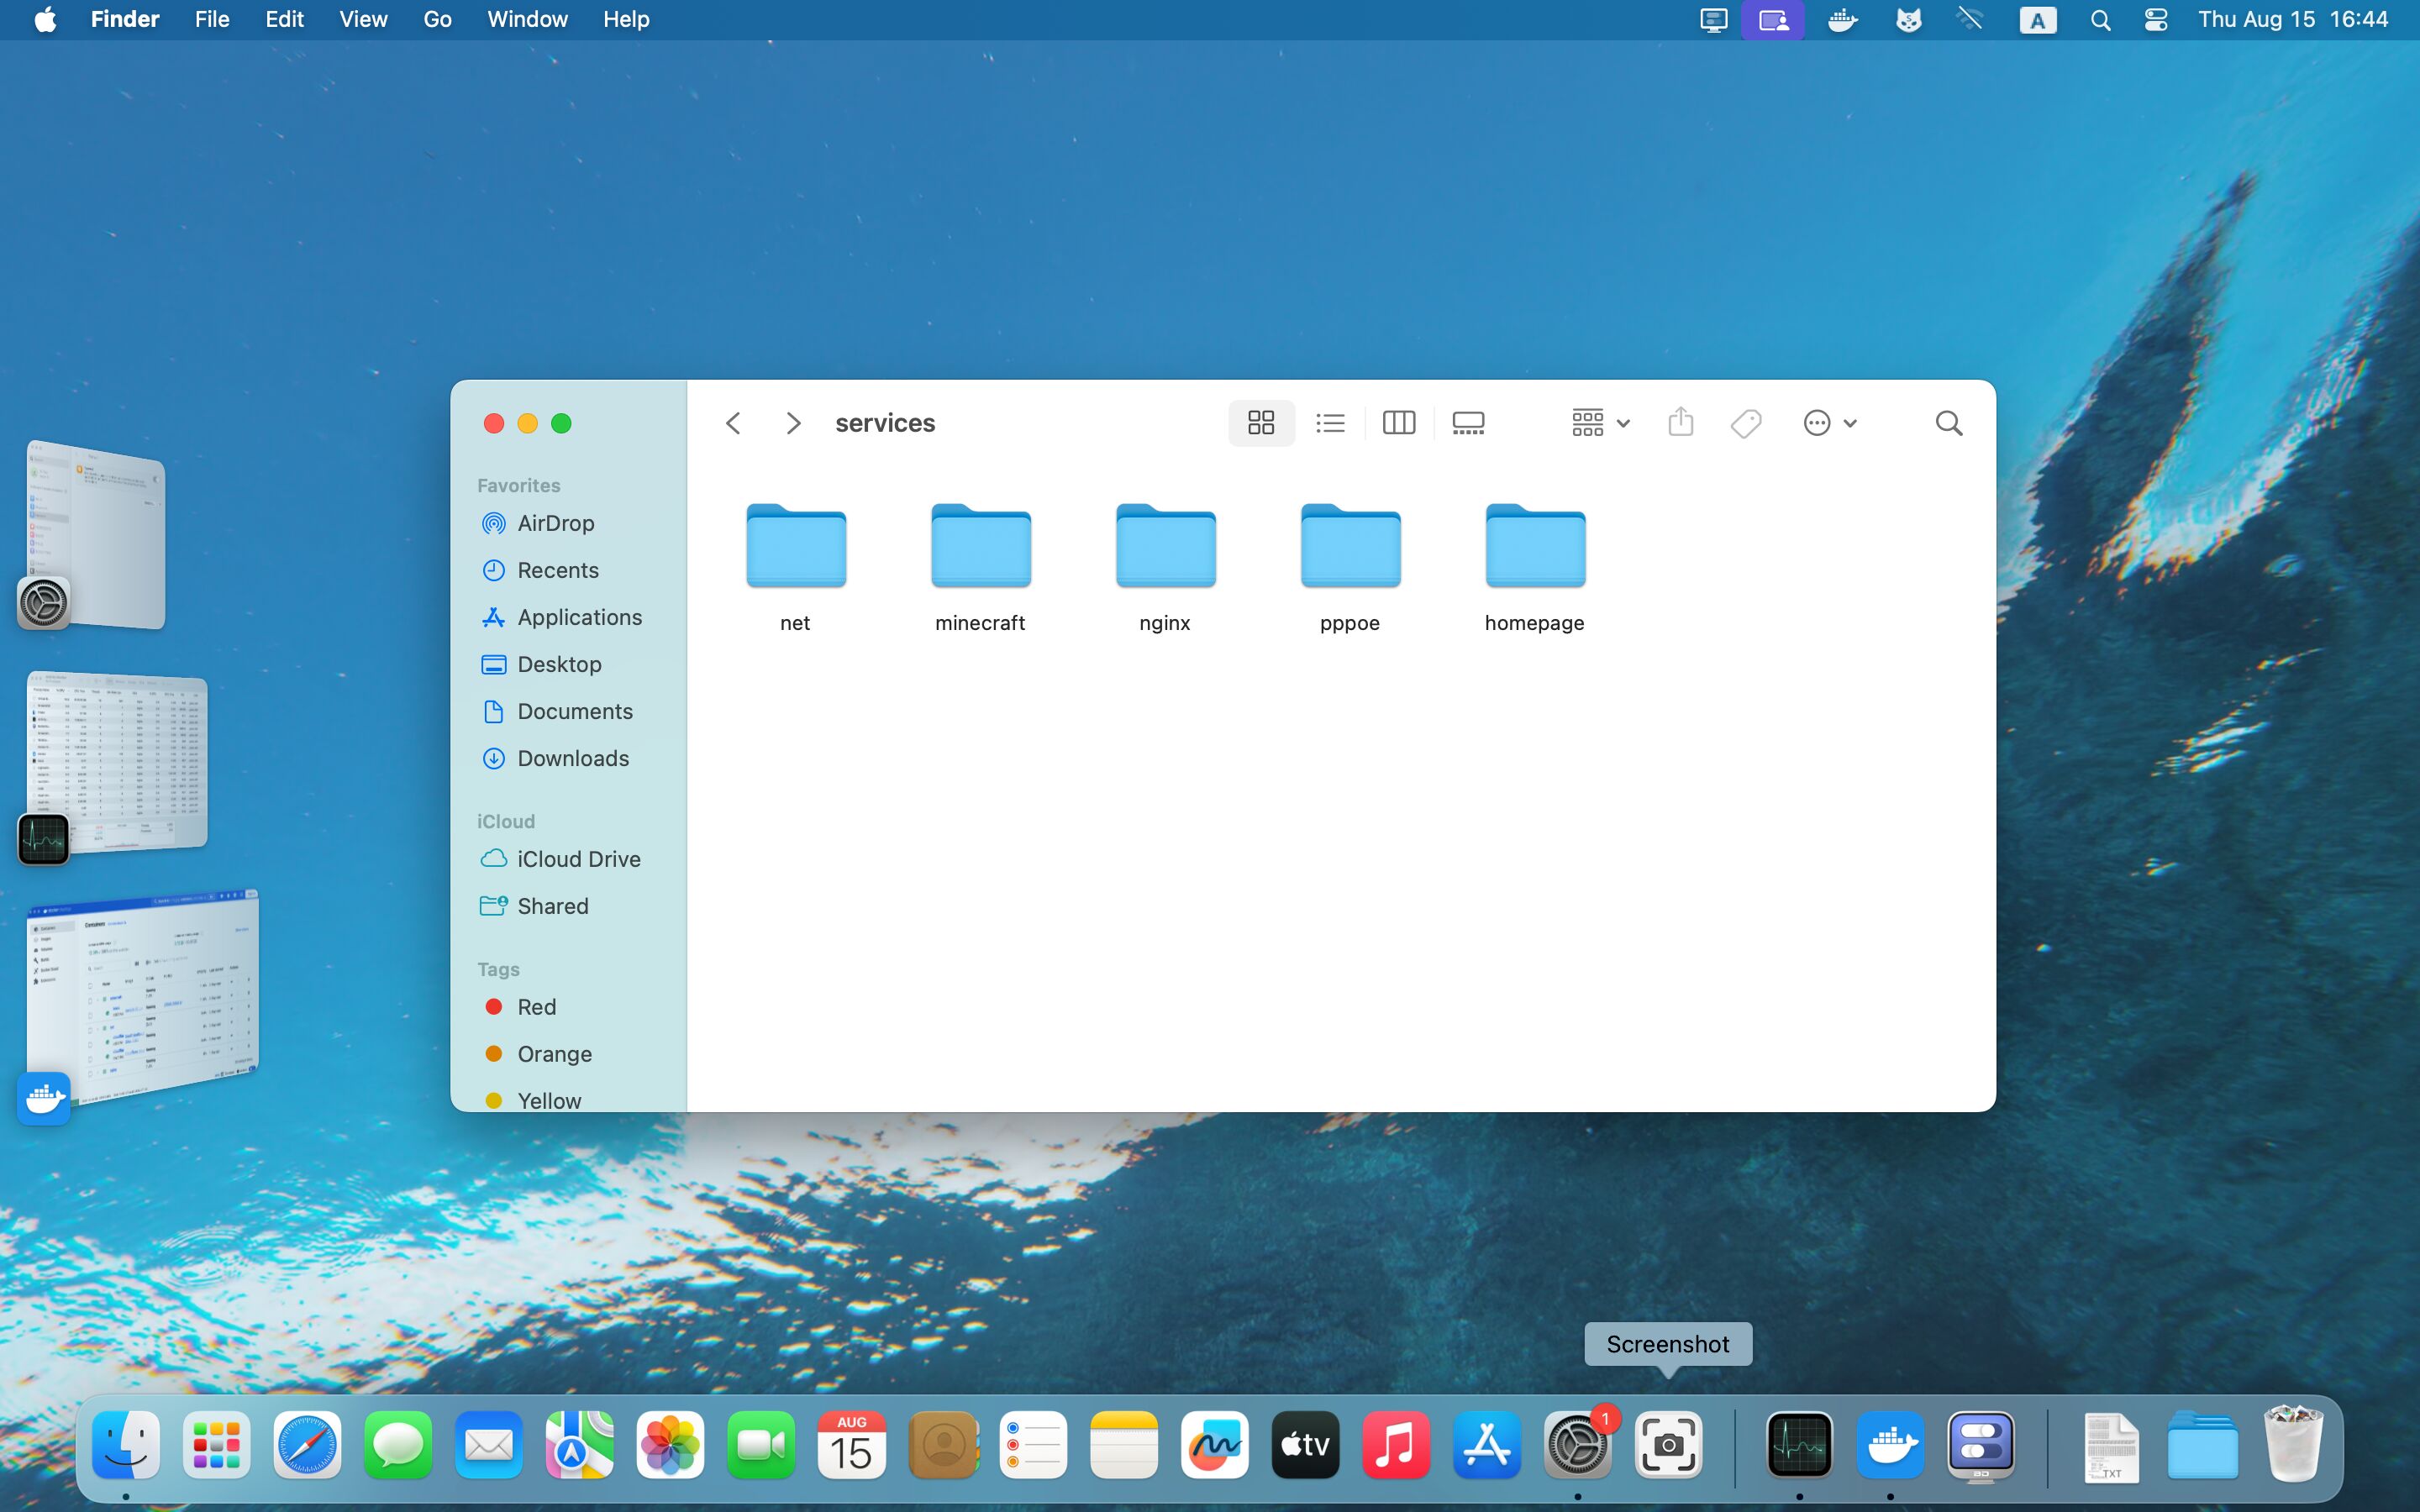Click the Share toolbar icon
The height and width of the screenshot is (1512, 2420).
pos(1680,423)
